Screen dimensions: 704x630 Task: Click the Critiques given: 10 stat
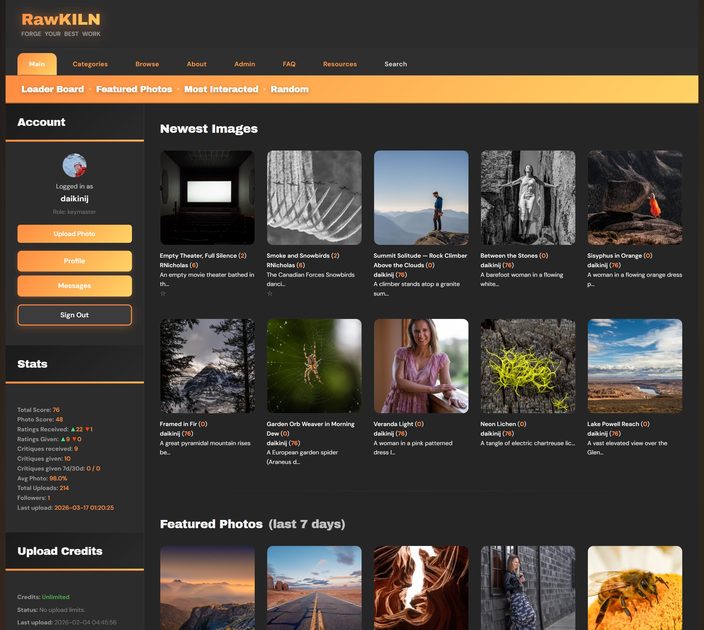tap(44, 459)
